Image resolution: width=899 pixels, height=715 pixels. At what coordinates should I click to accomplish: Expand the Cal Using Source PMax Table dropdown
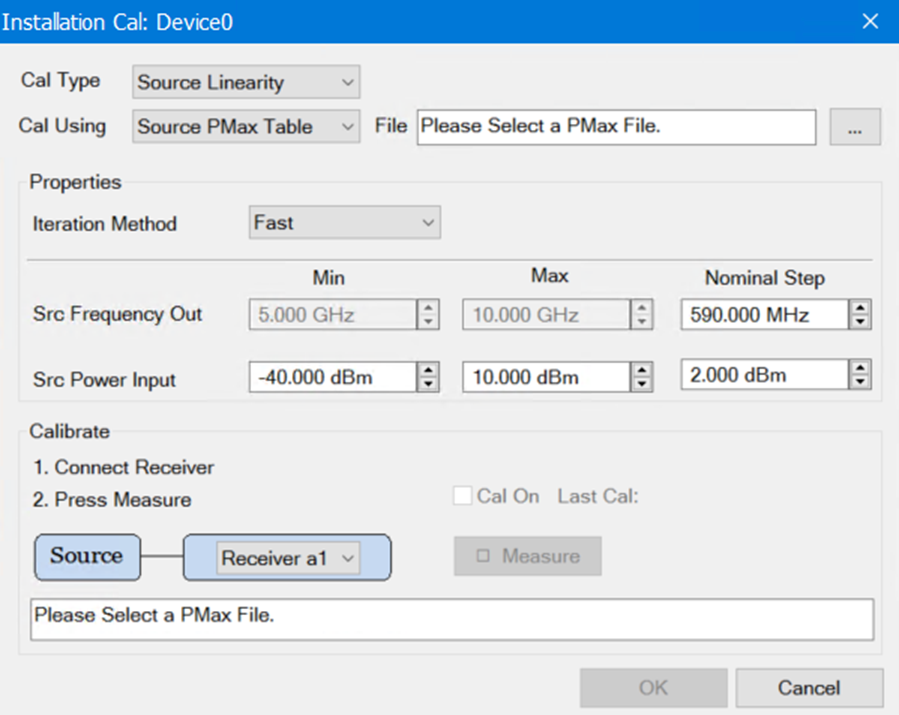[246, 127]
